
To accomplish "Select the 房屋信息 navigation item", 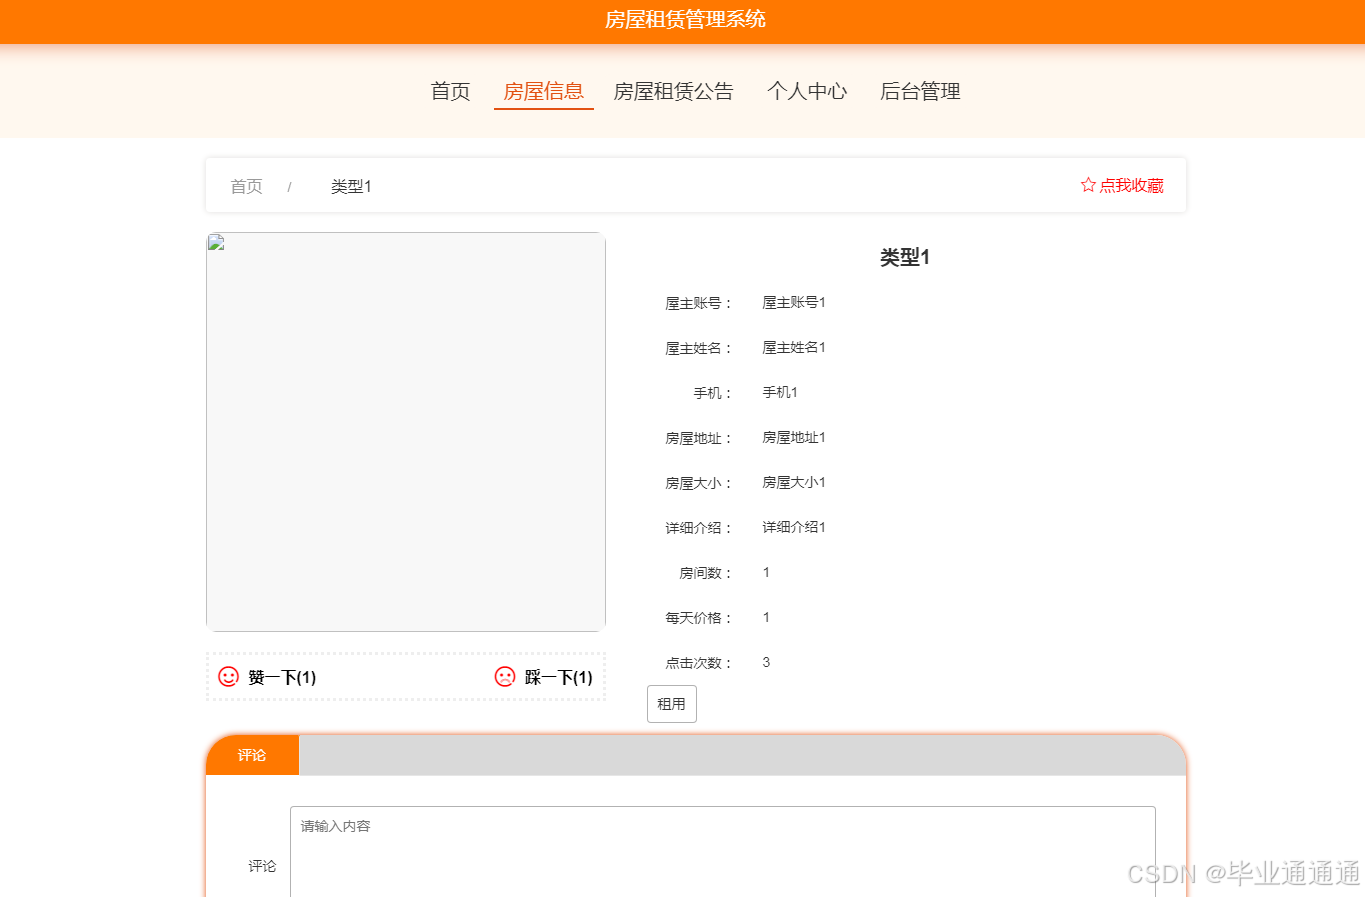I will (x=544, y=92).
